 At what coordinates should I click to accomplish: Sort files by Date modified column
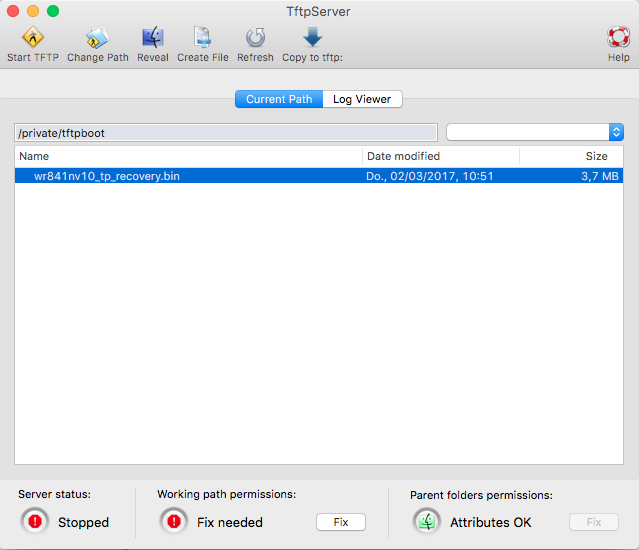coord(440,156)
